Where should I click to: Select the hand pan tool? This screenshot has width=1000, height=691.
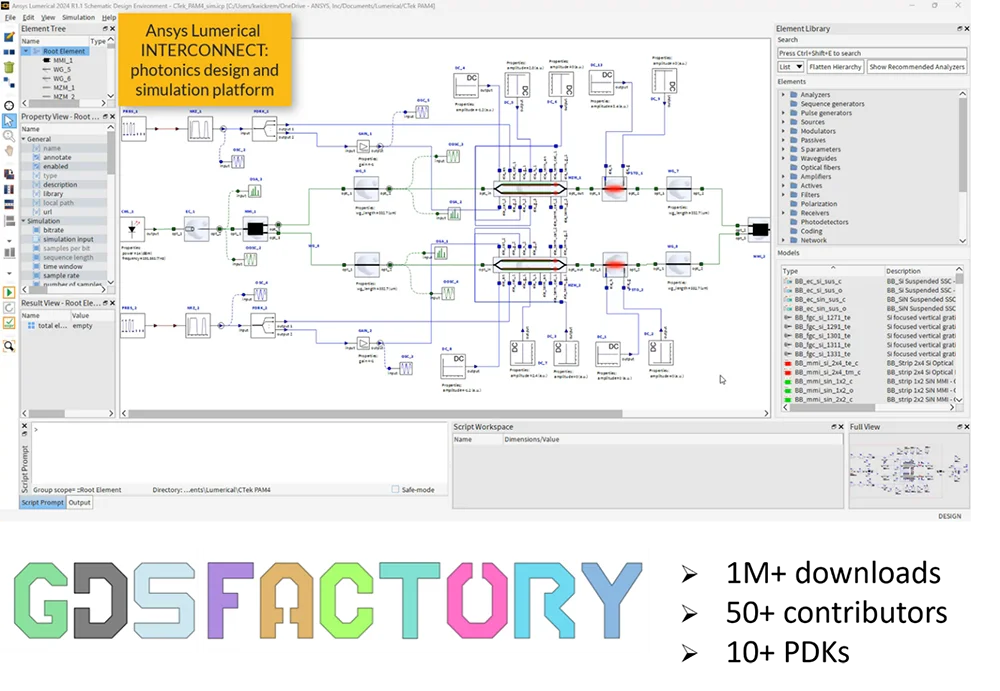click(x=9, y=151)
